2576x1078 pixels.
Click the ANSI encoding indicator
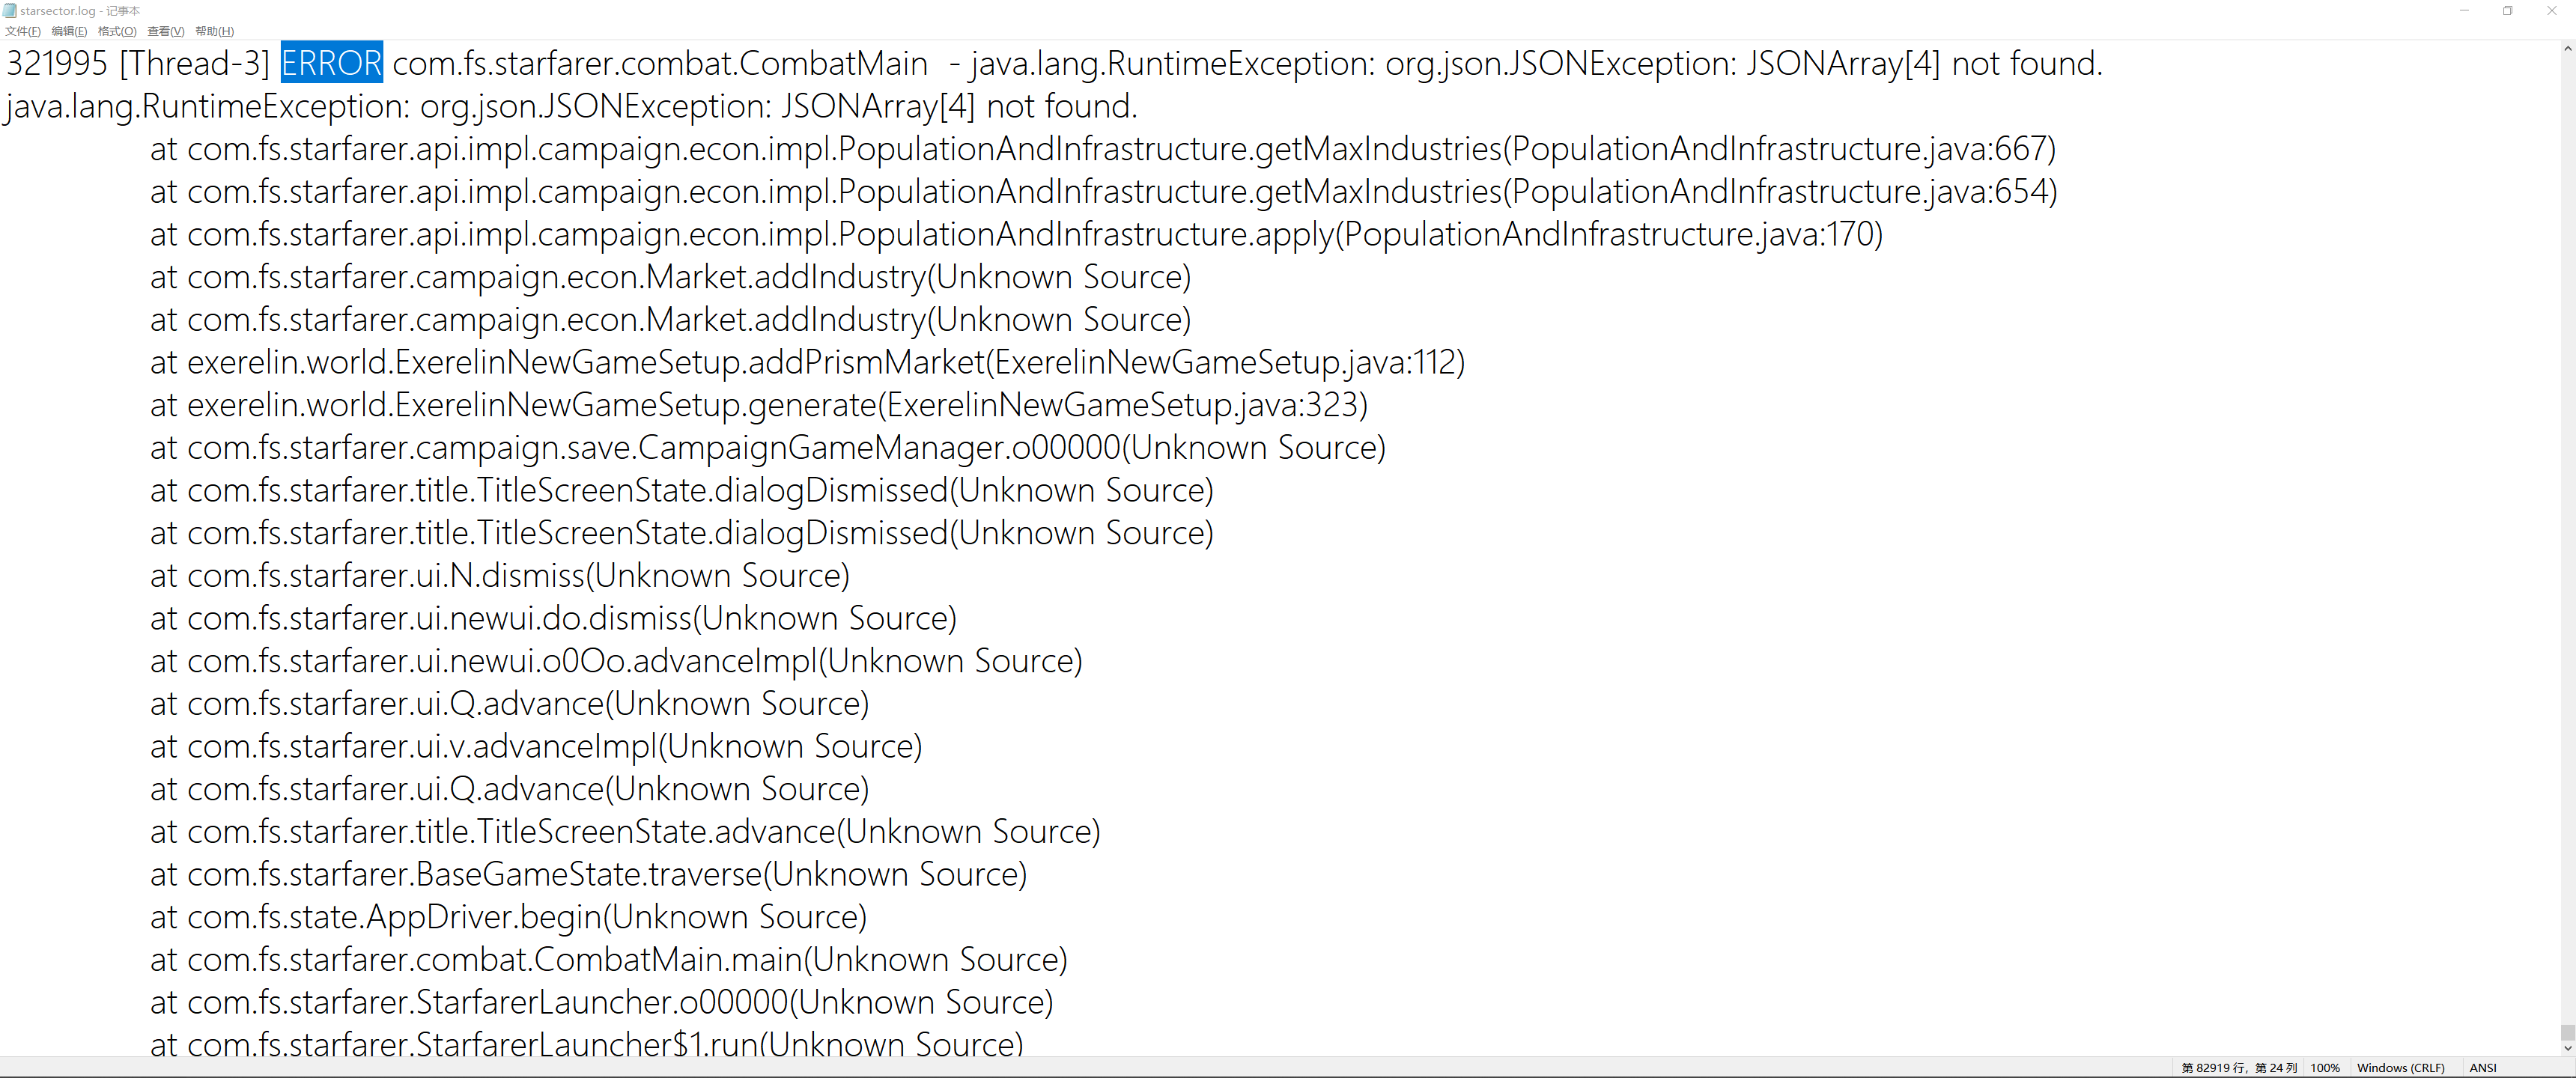[x=2483, y=1068]
